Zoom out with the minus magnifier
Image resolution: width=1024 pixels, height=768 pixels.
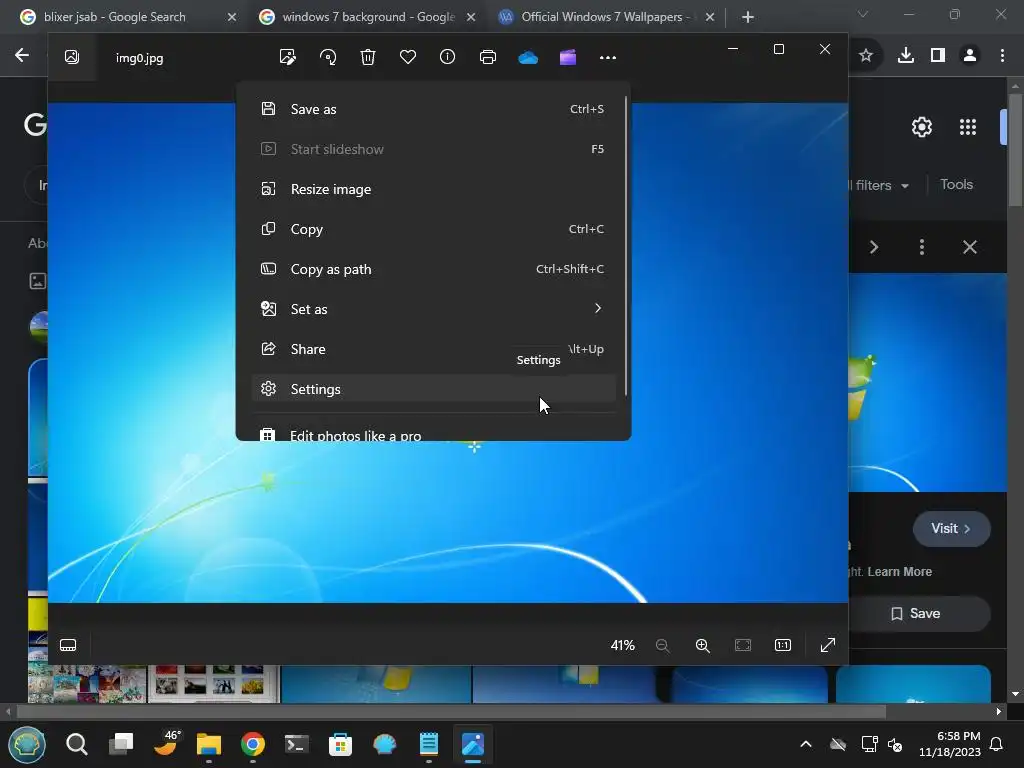pyautogui.click(x=662, y=645)
